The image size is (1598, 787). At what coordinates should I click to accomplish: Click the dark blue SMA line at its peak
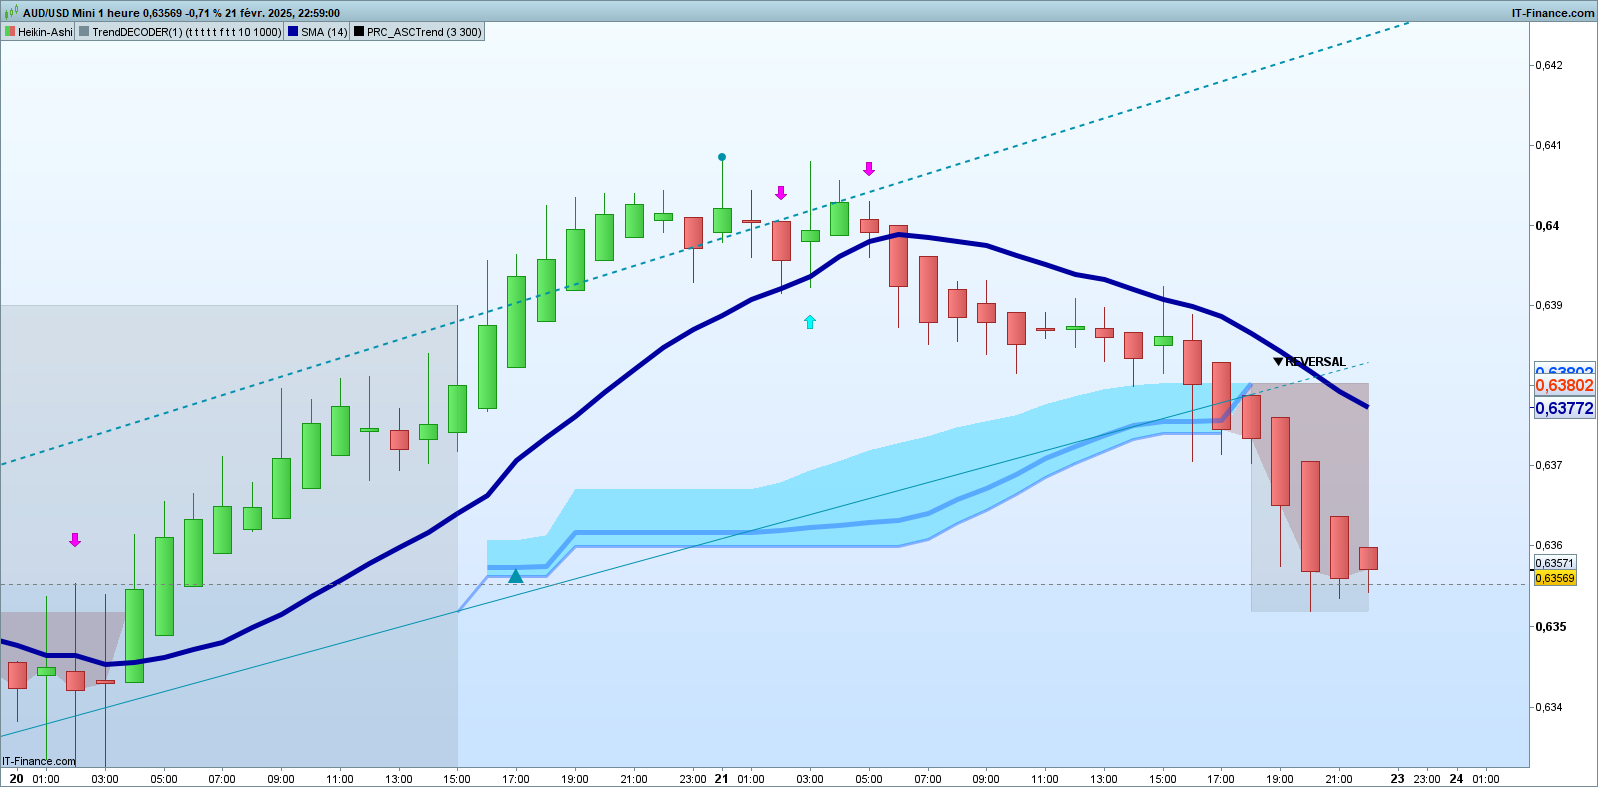point(899,234)
